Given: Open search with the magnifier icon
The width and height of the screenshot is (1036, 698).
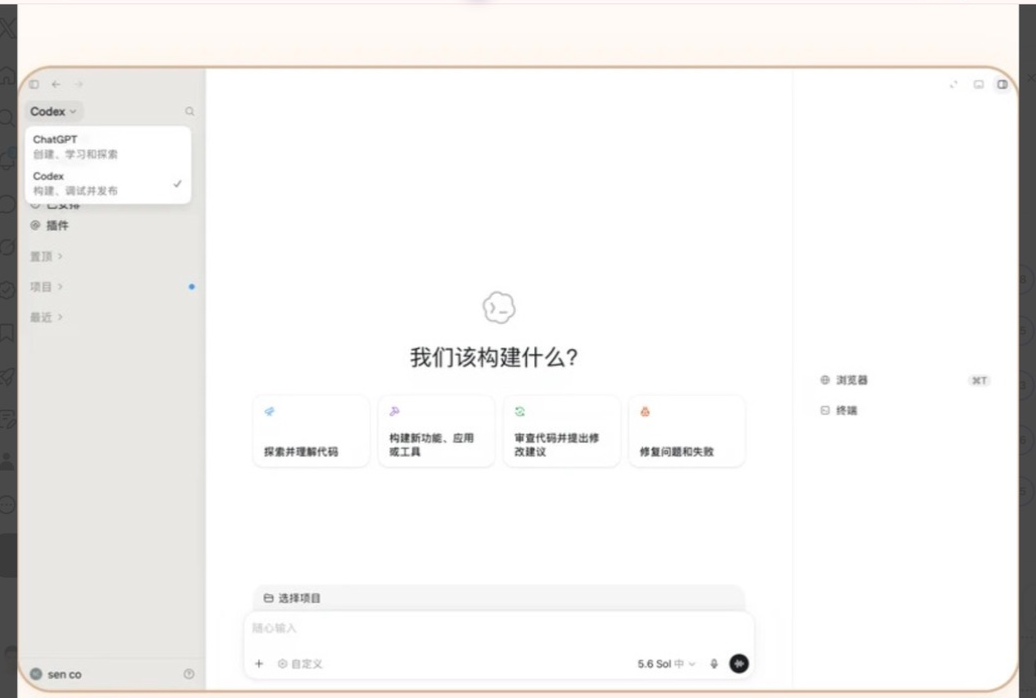Looking at the screenshot, I should click(x=190, y=112).
